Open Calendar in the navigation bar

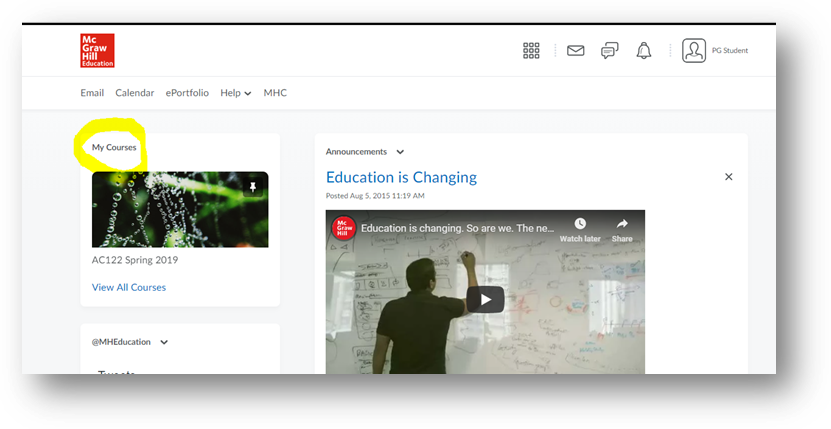click(134, 93)
